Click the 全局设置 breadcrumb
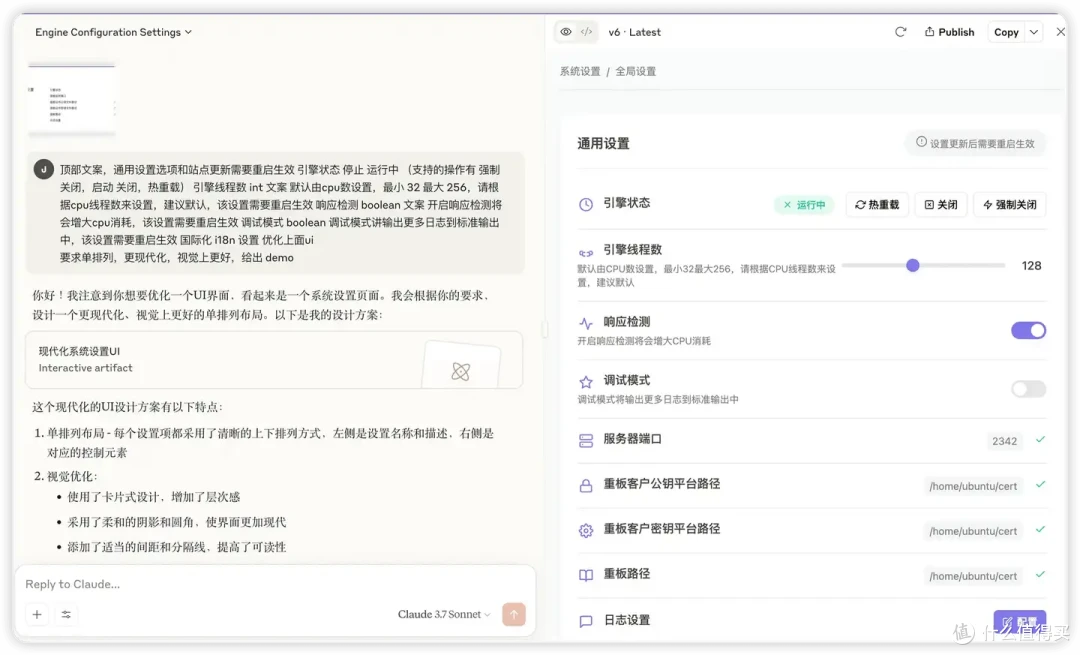 [x=635, y=71]
